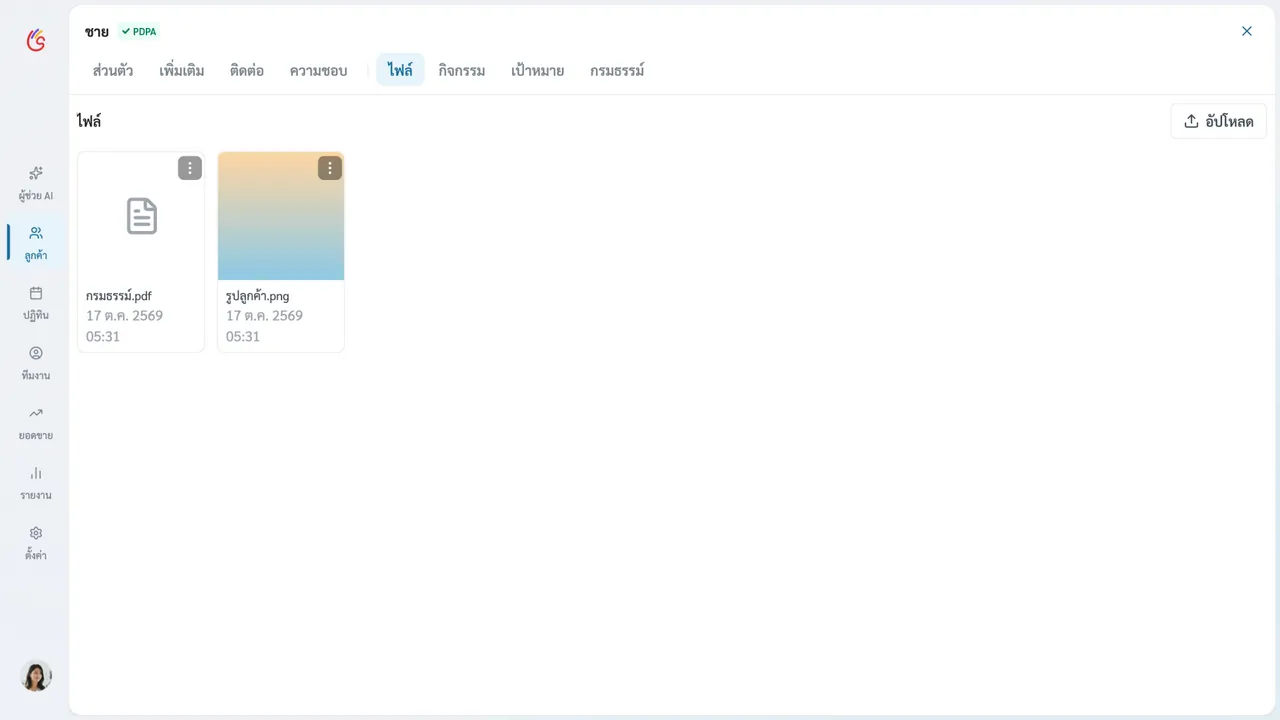
Task: Click the date under รูปลูกค้า.png
Action: (x=264, y=326)
